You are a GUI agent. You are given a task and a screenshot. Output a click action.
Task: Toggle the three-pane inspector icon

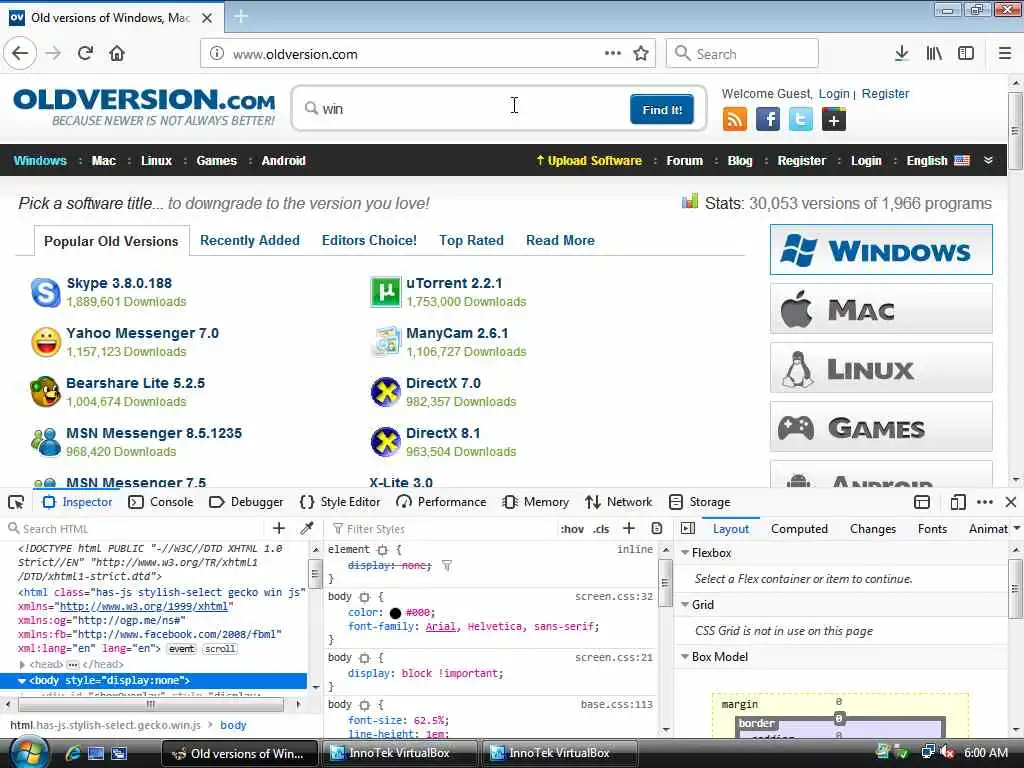point(688,528)
